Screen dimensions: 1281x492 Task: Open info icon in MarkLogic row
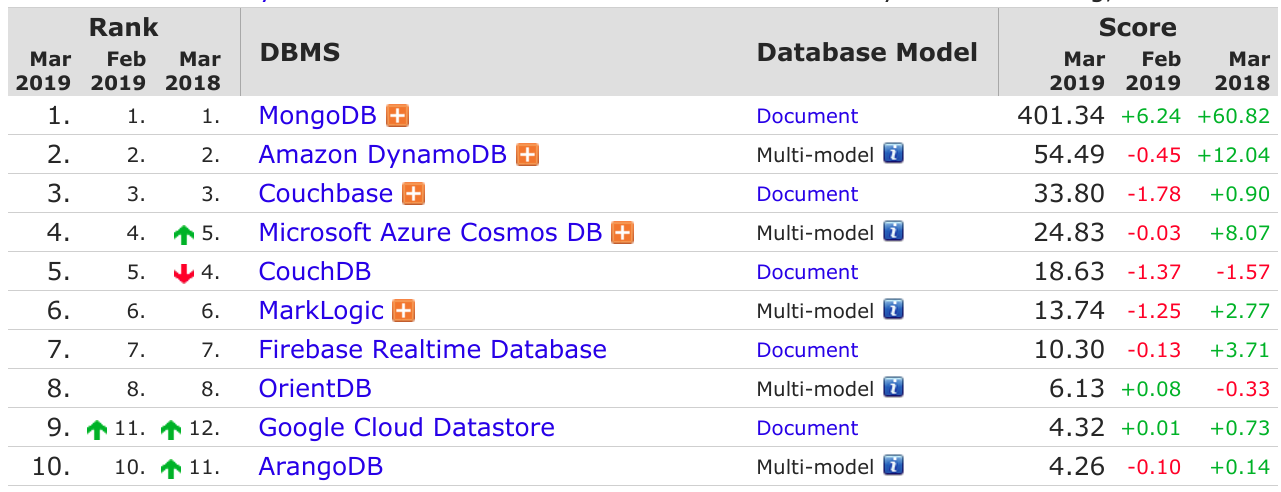[894, 309]
